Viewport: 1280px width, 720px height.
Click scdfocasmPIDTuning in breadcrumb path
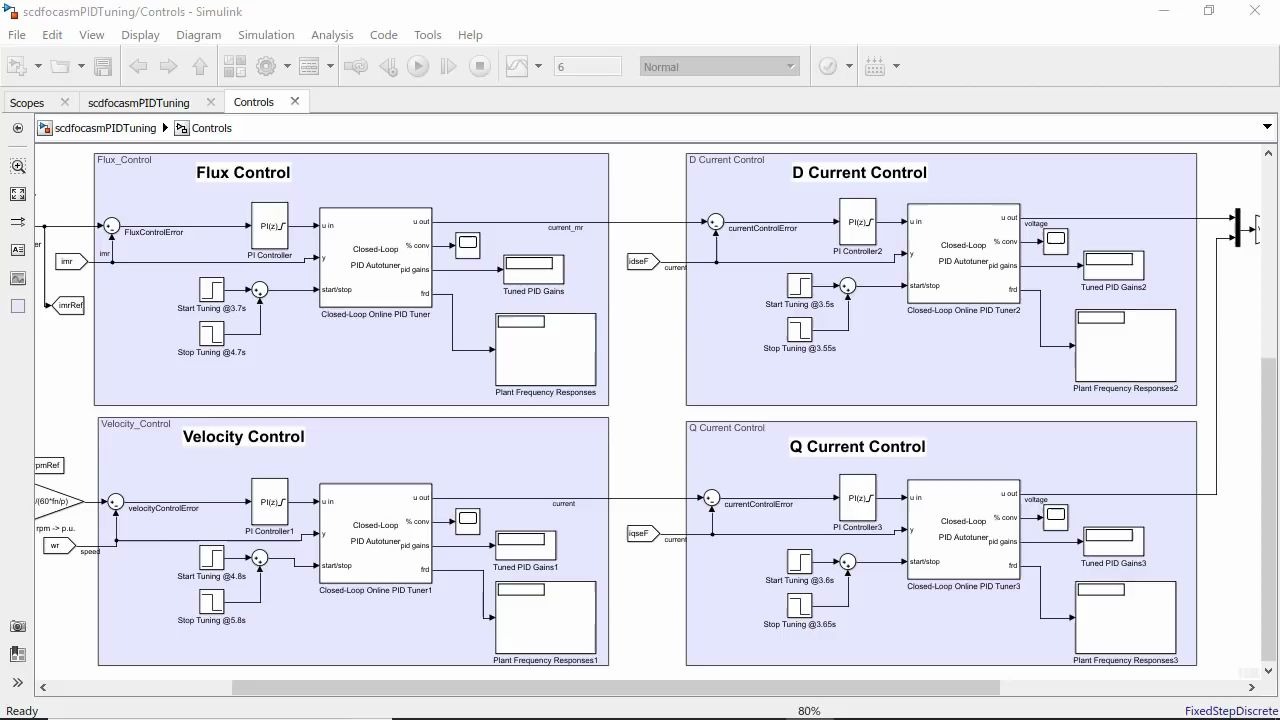pyautogui.click(x=105, y=128)
